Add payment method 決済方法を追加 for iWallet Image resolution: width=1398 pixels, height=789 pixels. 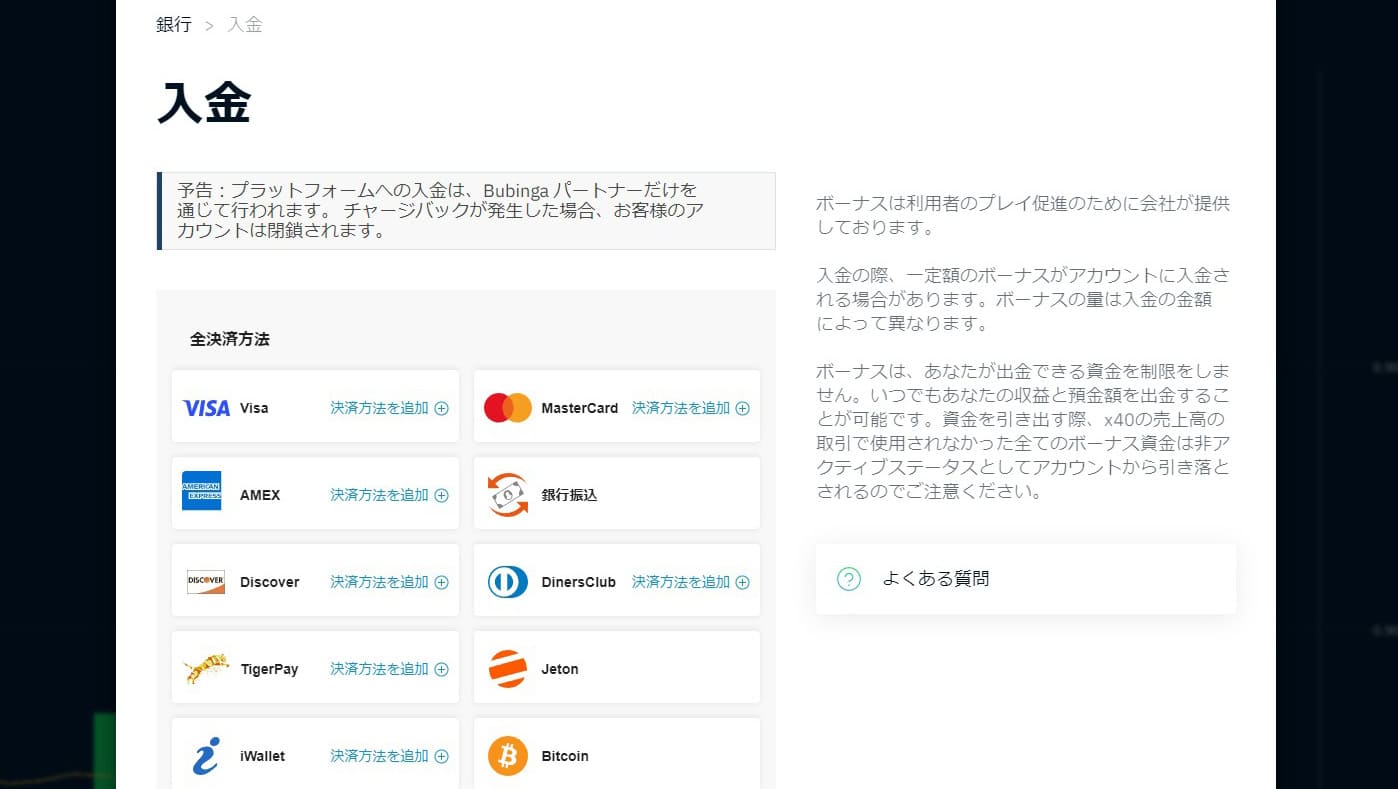(x=389, y=756)
